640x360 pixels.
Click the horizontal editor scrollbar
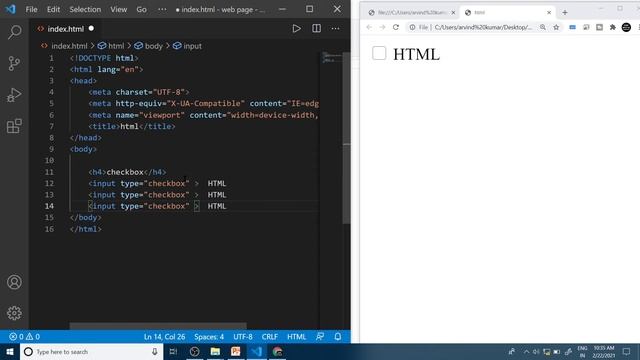[158, 326]
